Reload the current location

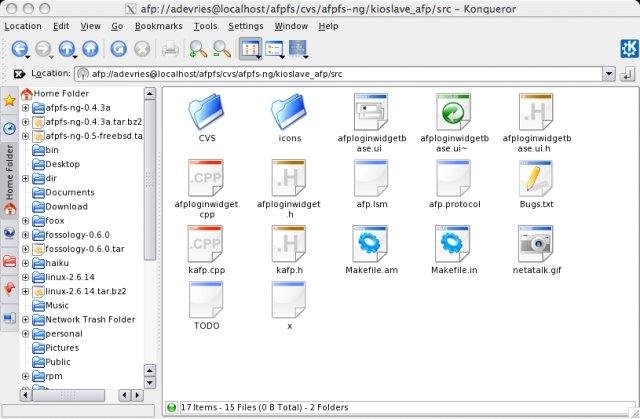click(118, 49)
